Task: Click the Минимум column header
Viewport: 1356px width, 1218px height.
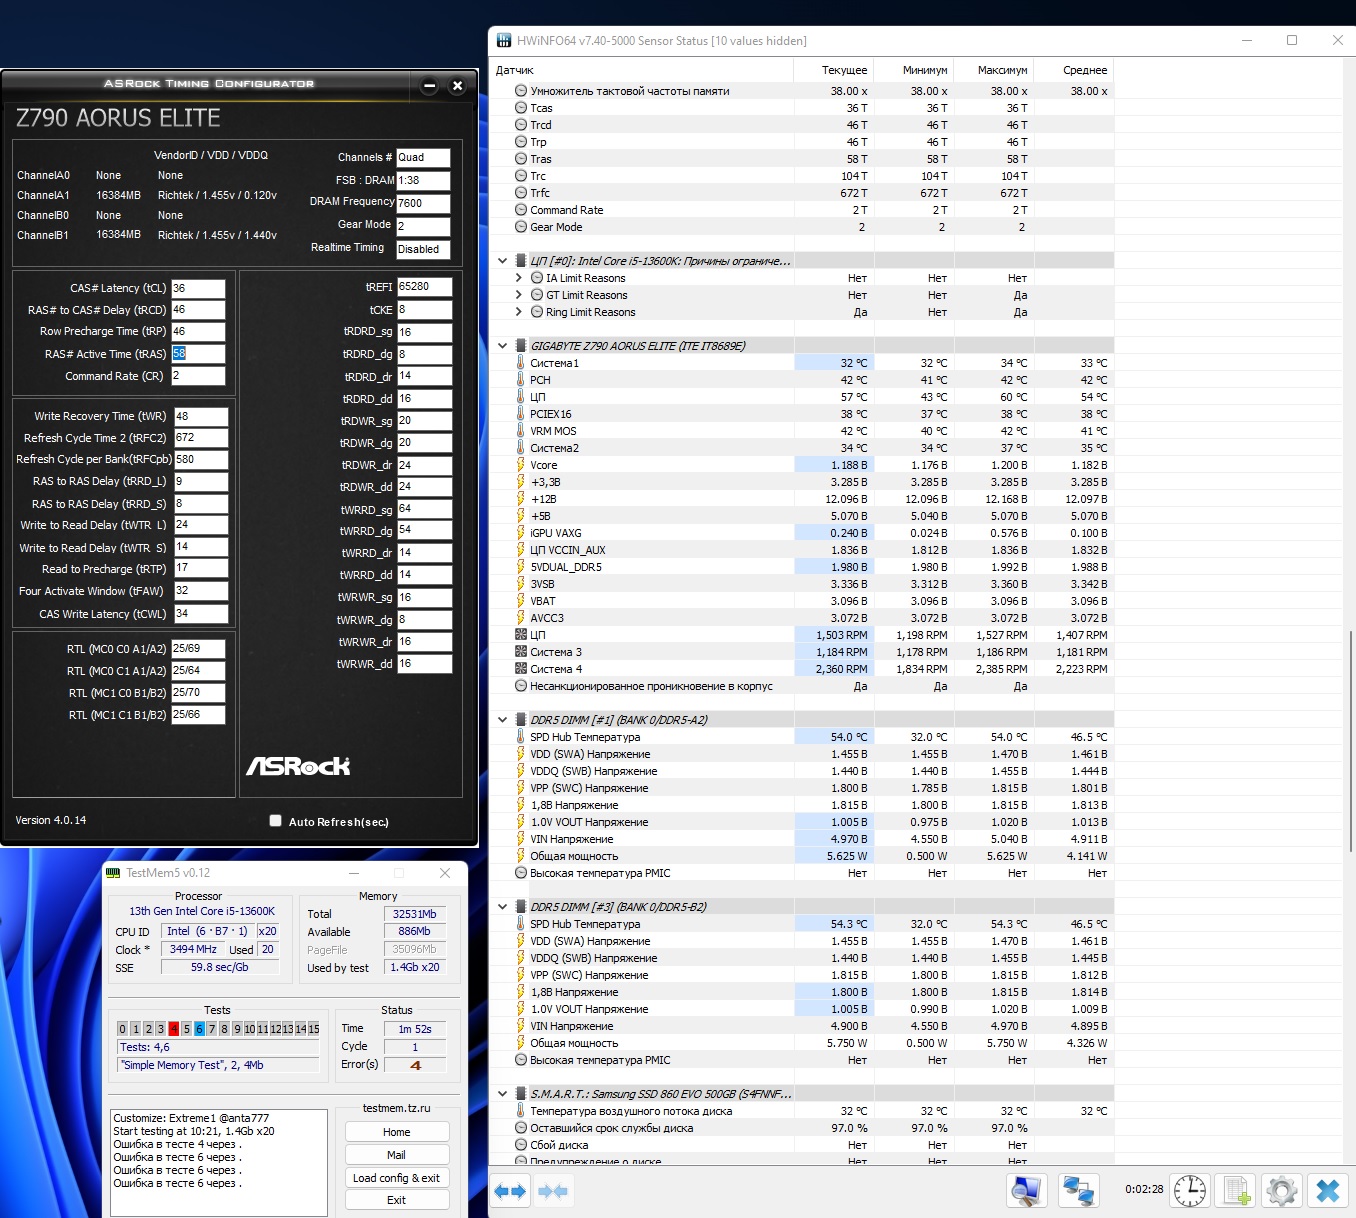Action: 914,70
